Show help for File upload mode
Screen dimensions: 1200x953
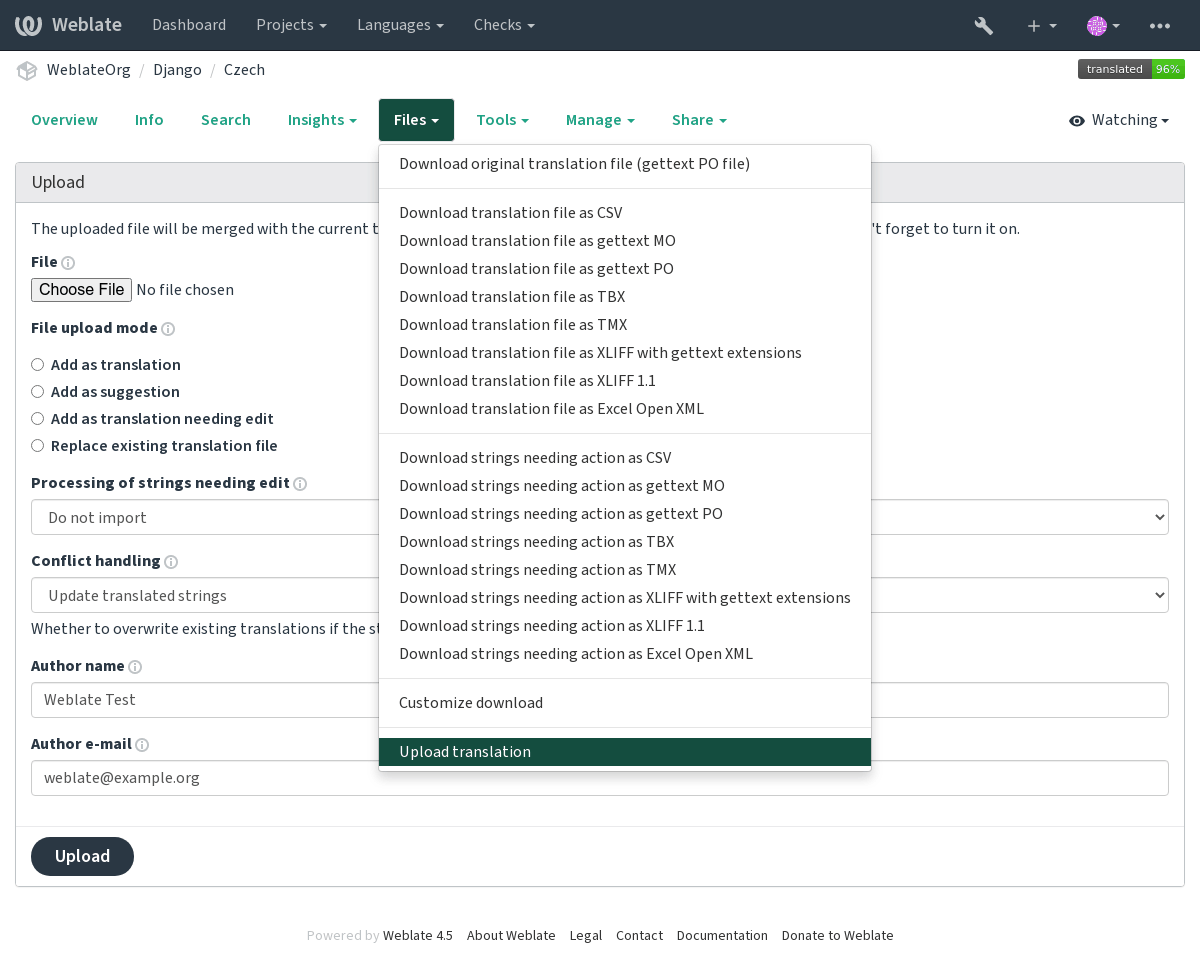168,329
